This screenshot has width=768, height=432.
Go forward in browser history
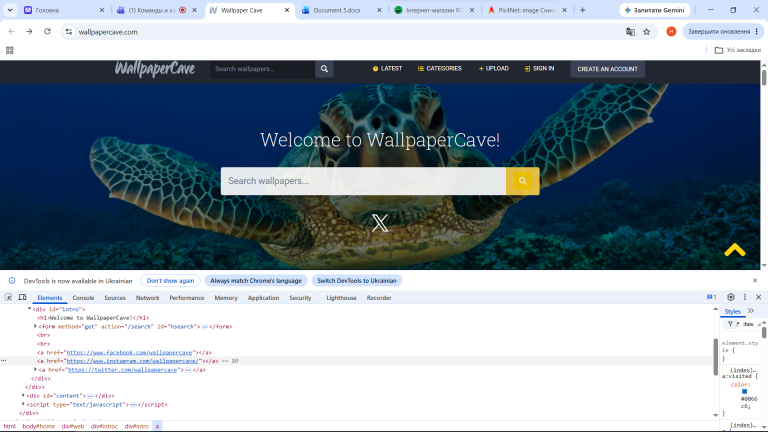tap(29, 31)
